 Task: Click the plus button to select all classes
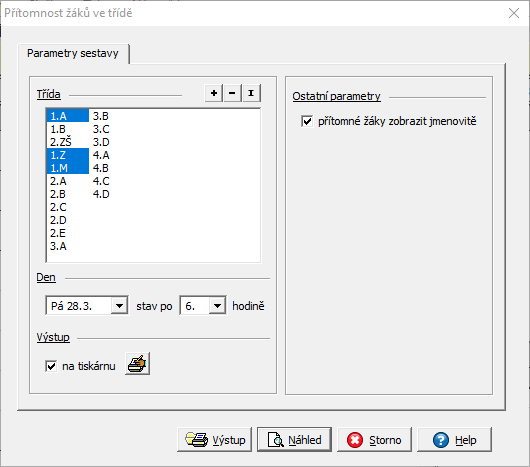click(x=214, y=93)
